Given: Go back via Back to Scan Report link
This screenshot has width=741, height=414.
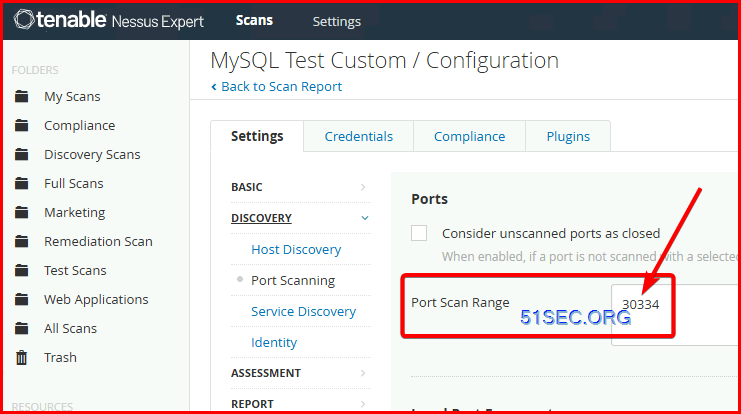Looking at the screenshot, I should 281,86.
